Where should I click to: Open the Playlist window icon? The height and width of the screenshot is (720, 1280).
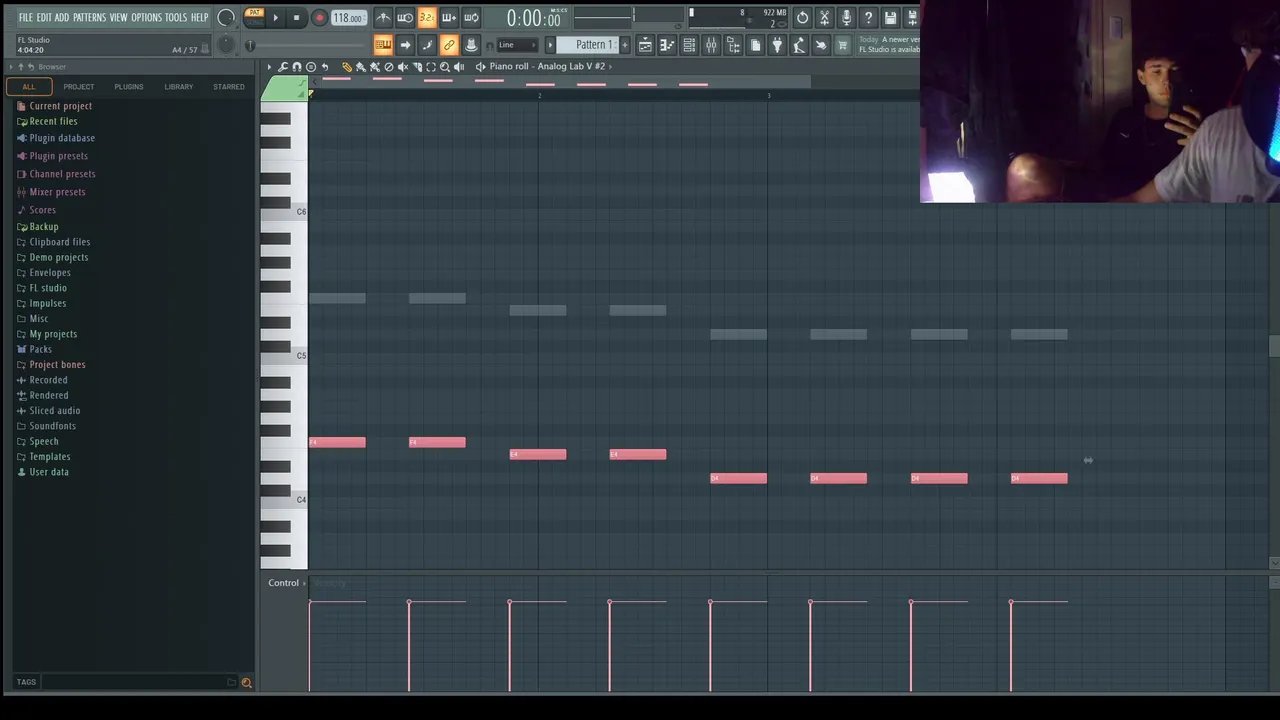pyautogui.click(x=645, y=45)
